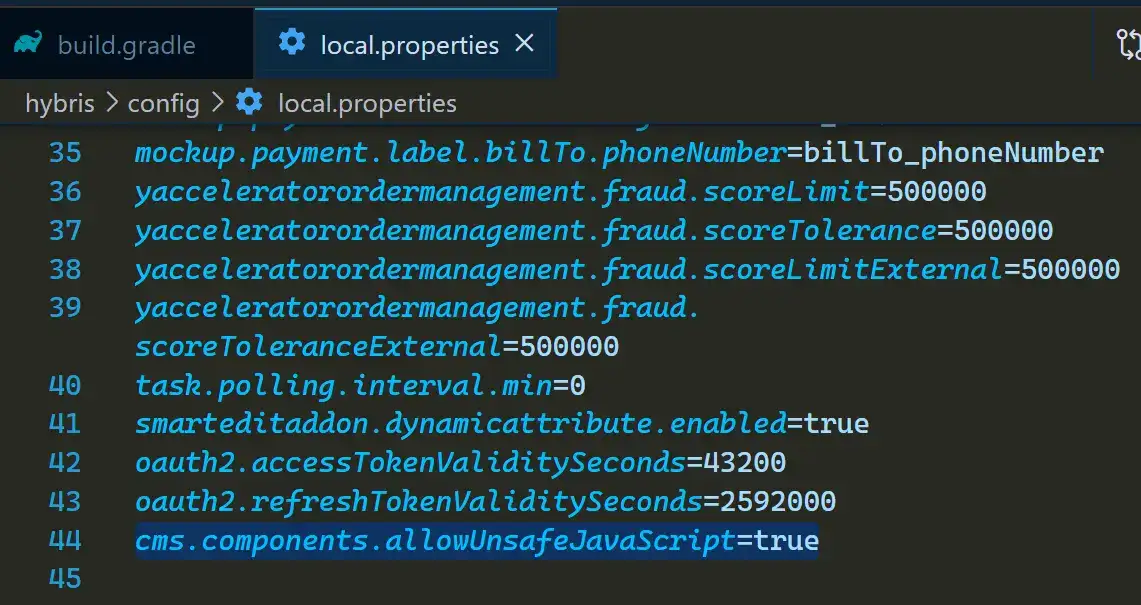Click line number 40 in the gutter
This screenshot has height=605, width=1141.
pos(65,385)
